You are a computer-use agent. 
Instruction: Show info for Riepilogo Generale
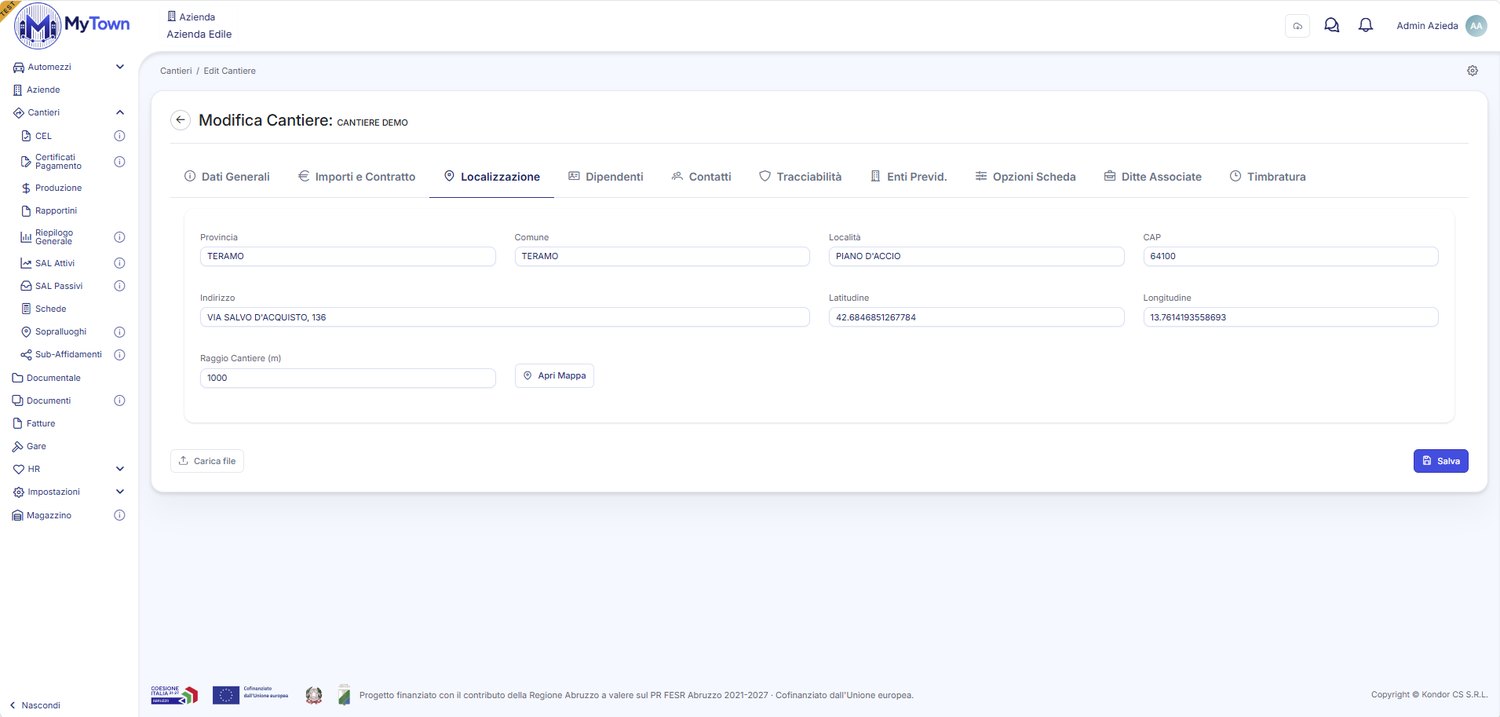tap(119, 237)
